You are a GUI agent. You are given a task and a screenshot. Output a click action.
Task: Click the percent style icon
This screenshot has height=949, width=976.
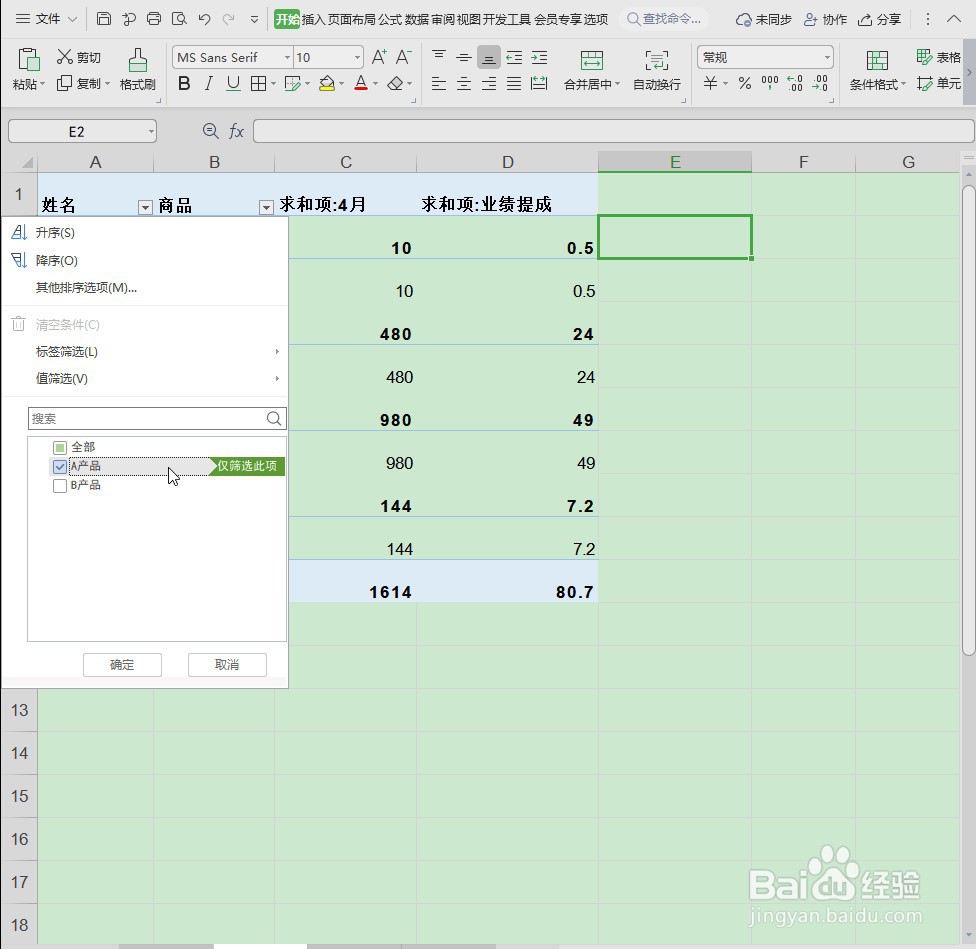coord(745,84)
